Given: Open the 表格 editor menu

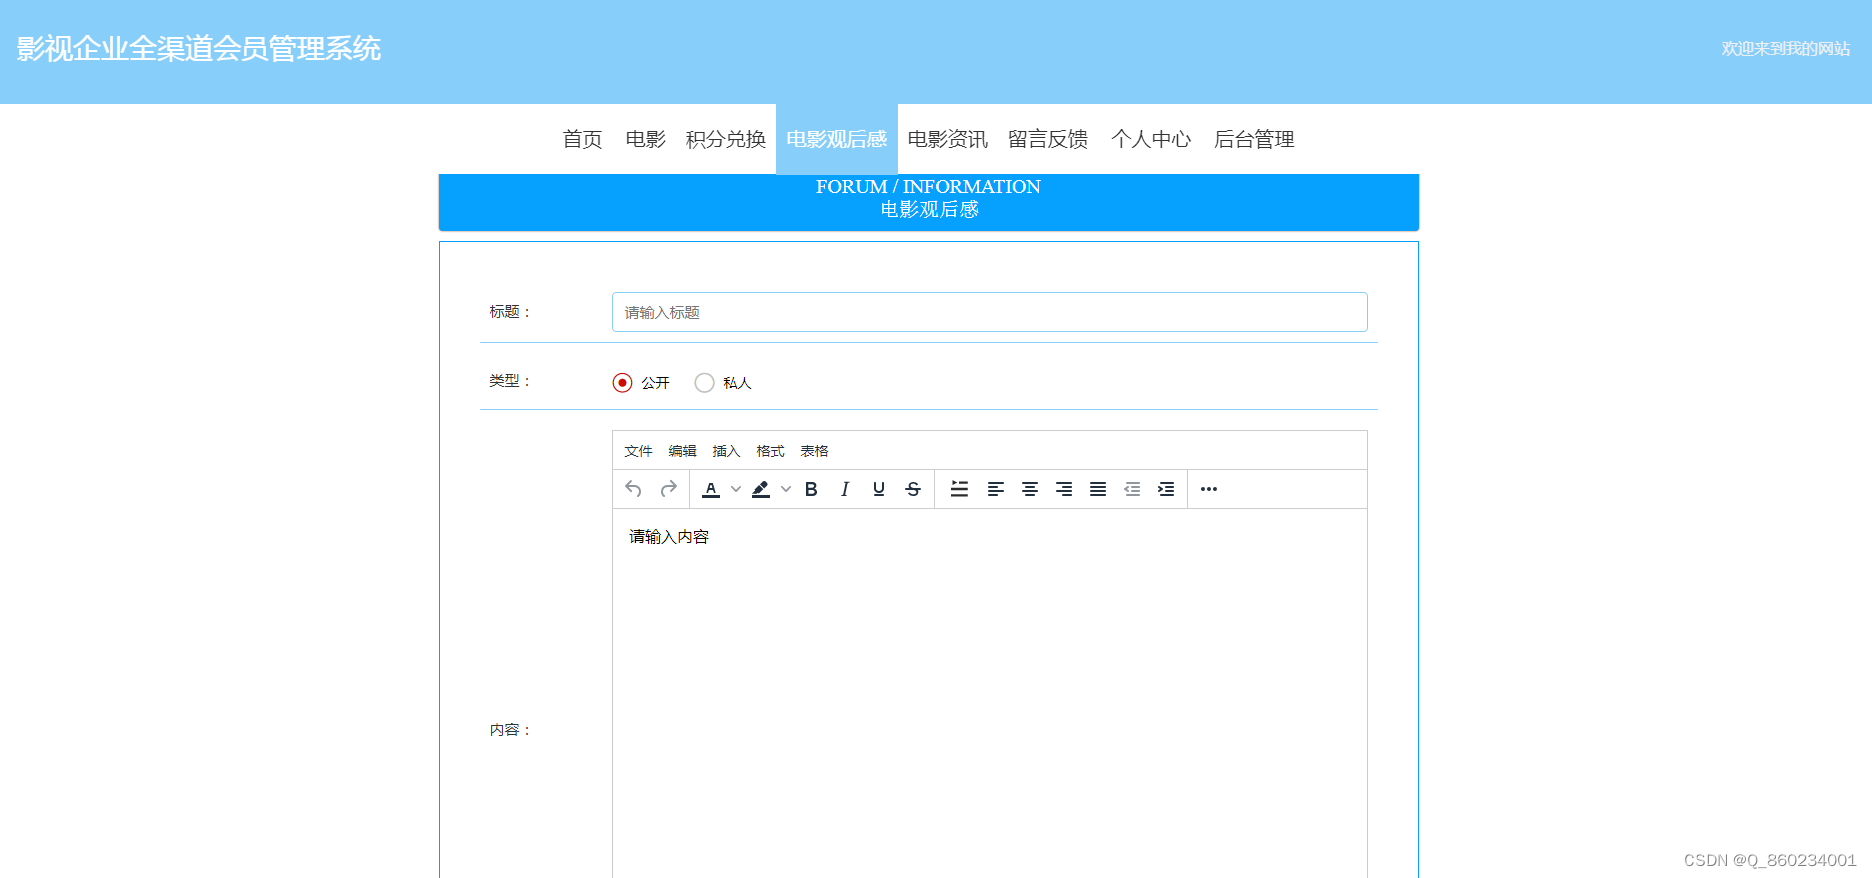Looking at the screenshot, I should pos(814,451).
